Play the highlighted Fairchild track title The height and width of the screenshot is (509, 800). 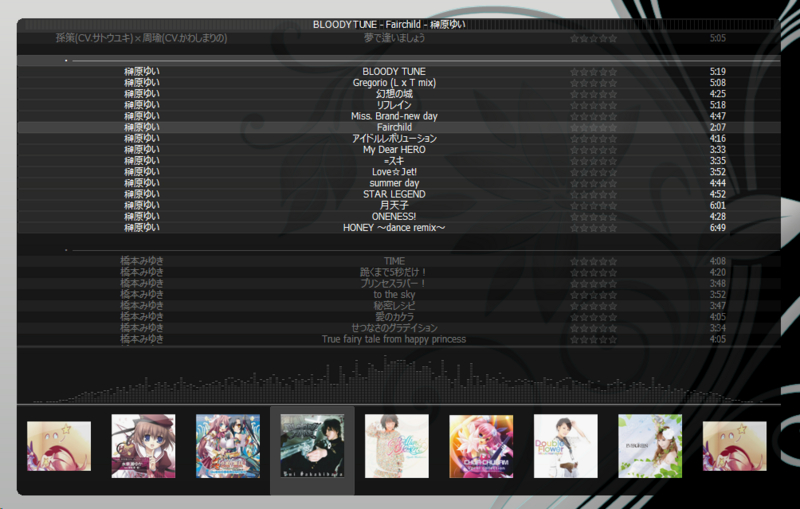tap(394, 128)
